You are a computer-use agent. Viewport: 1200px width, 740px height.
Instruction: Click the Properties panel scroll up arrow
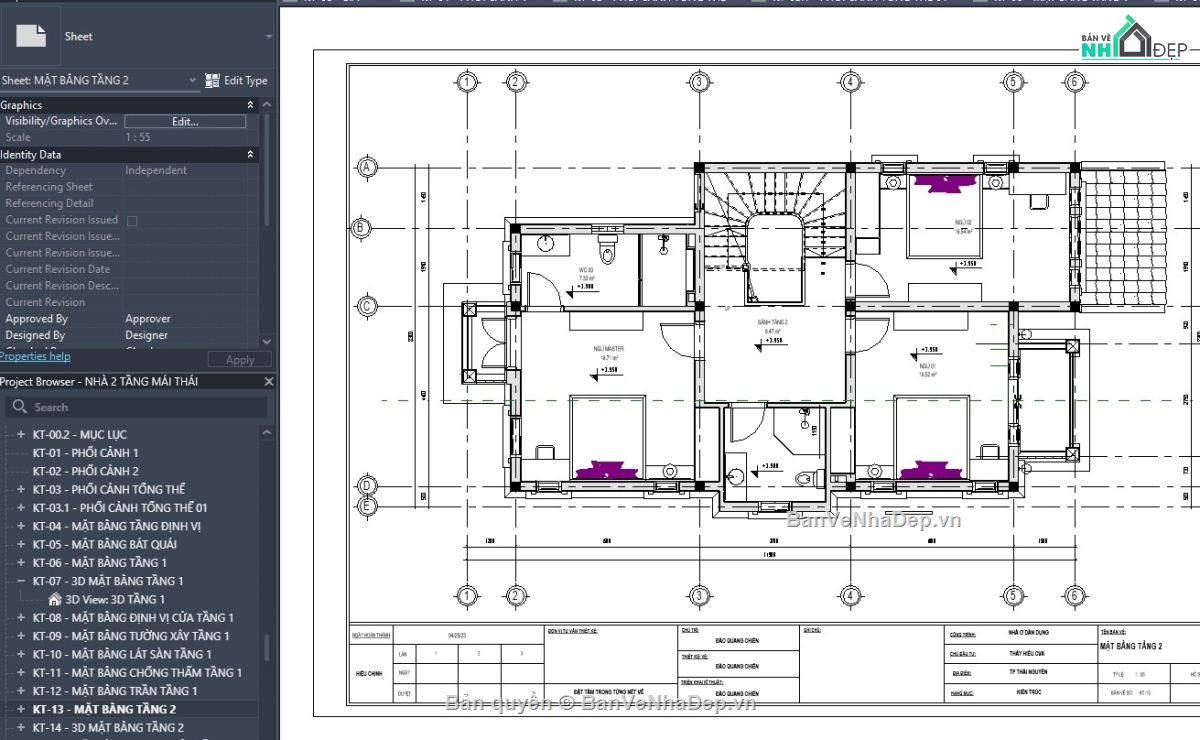(x=266, y=103)
